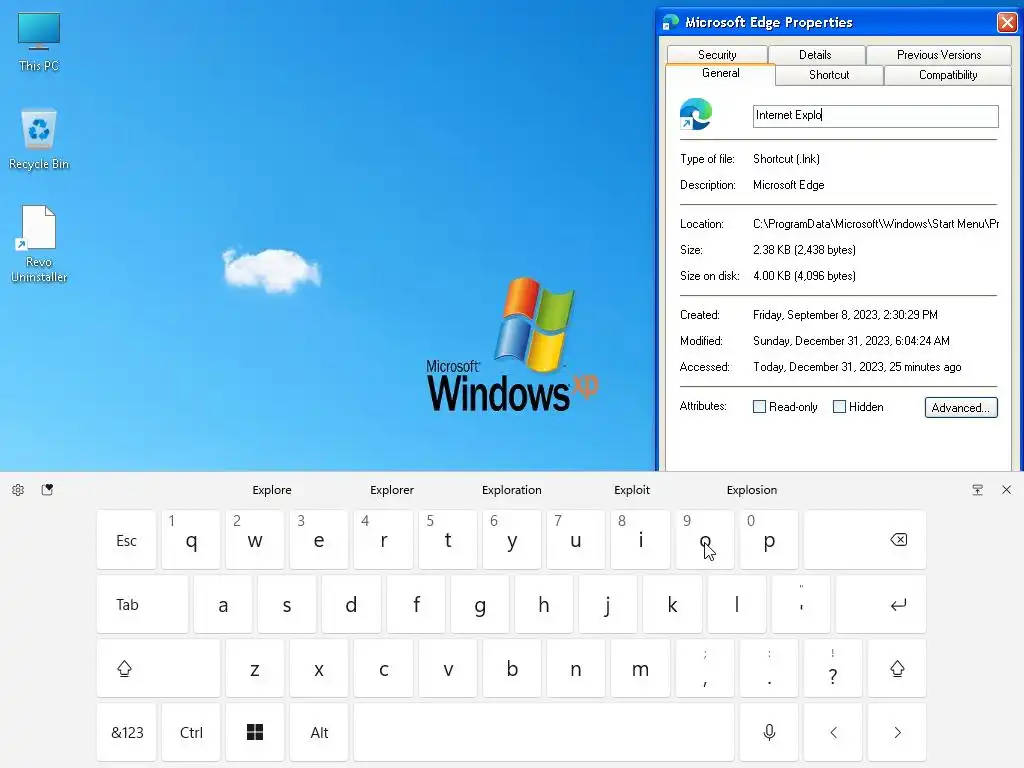
Task: Click the Edge shortcut icon in Properties
Action: click(x=696, y=114)
